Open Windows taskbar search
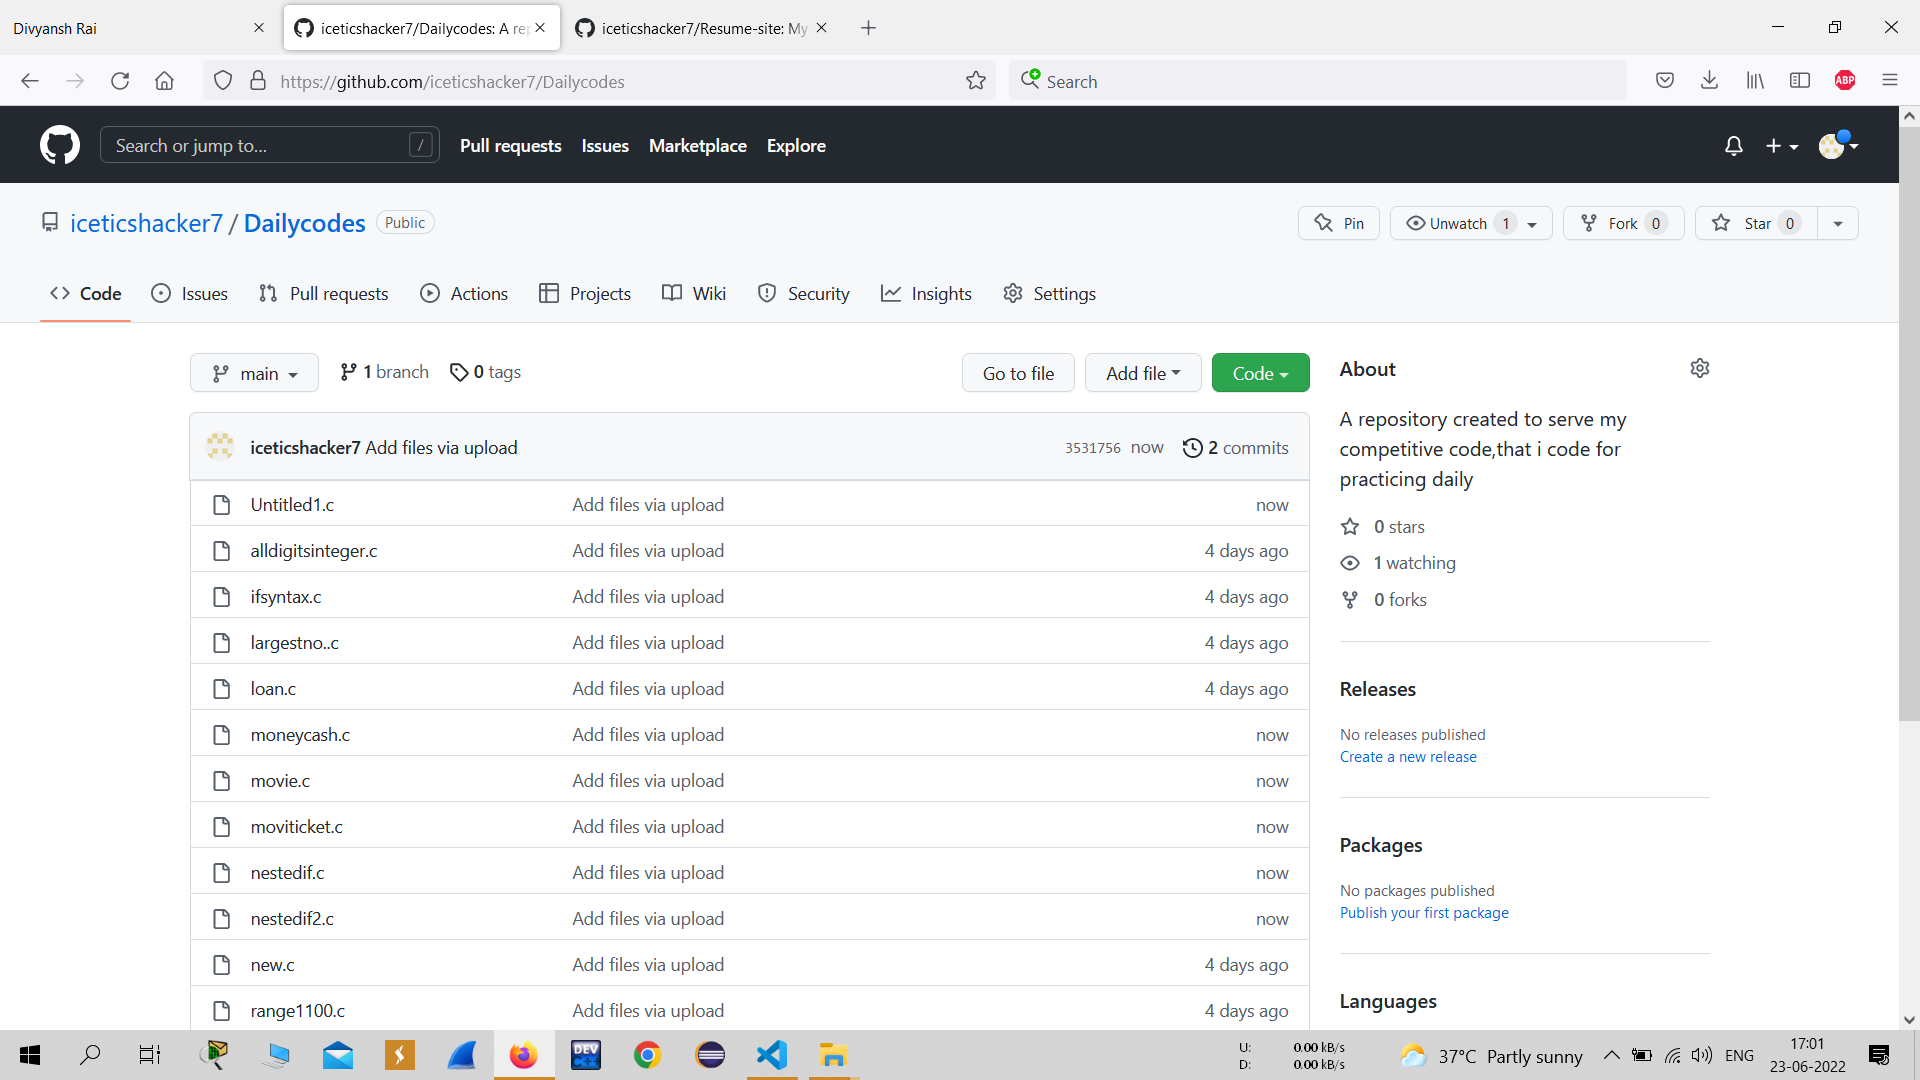The width and height of the screenshot is (1920, 1080). coord(90,1055)
